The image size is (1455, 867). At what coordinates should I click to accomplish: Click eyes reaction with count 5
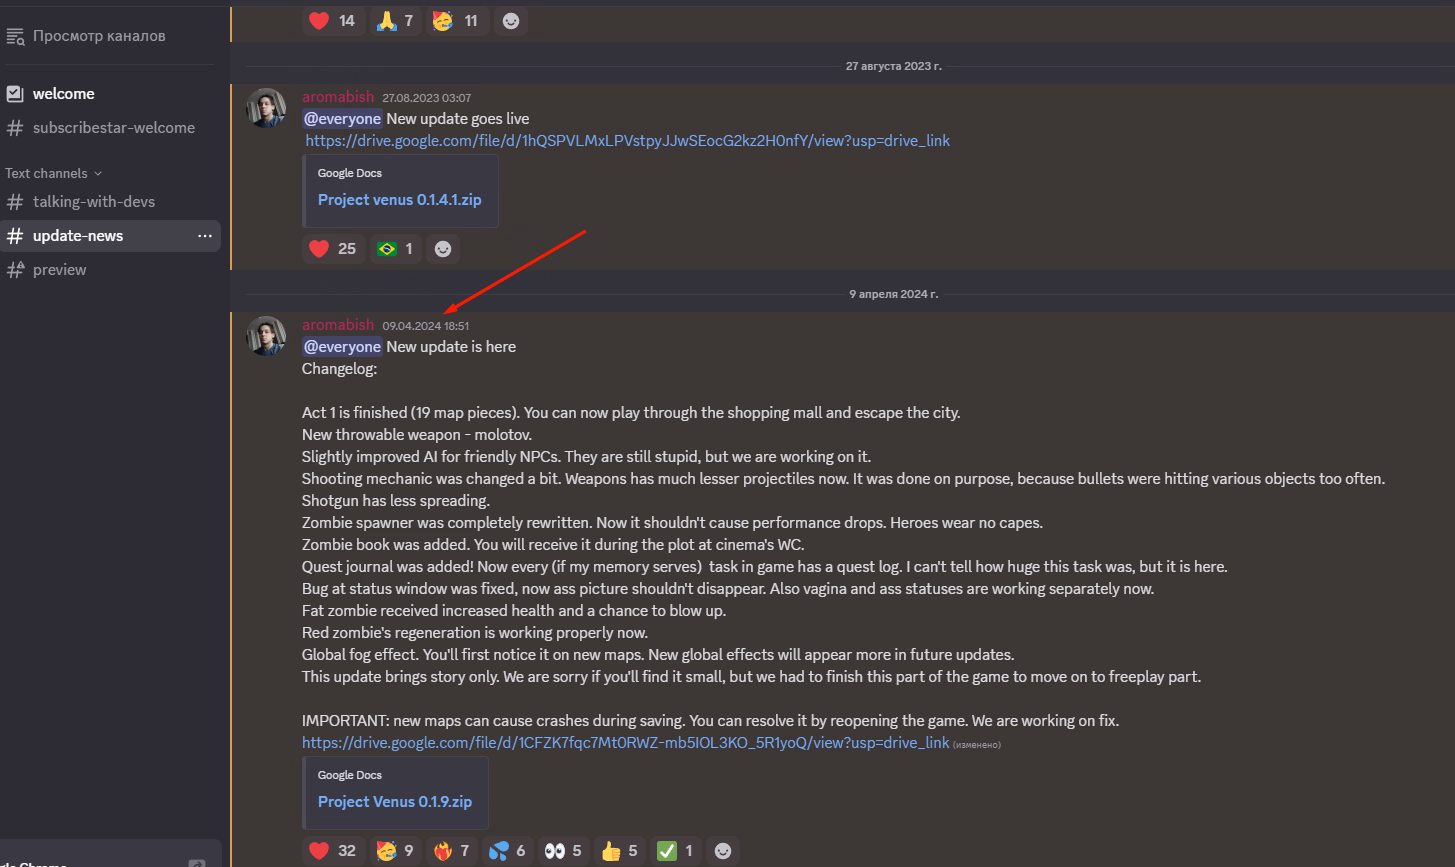564,850
